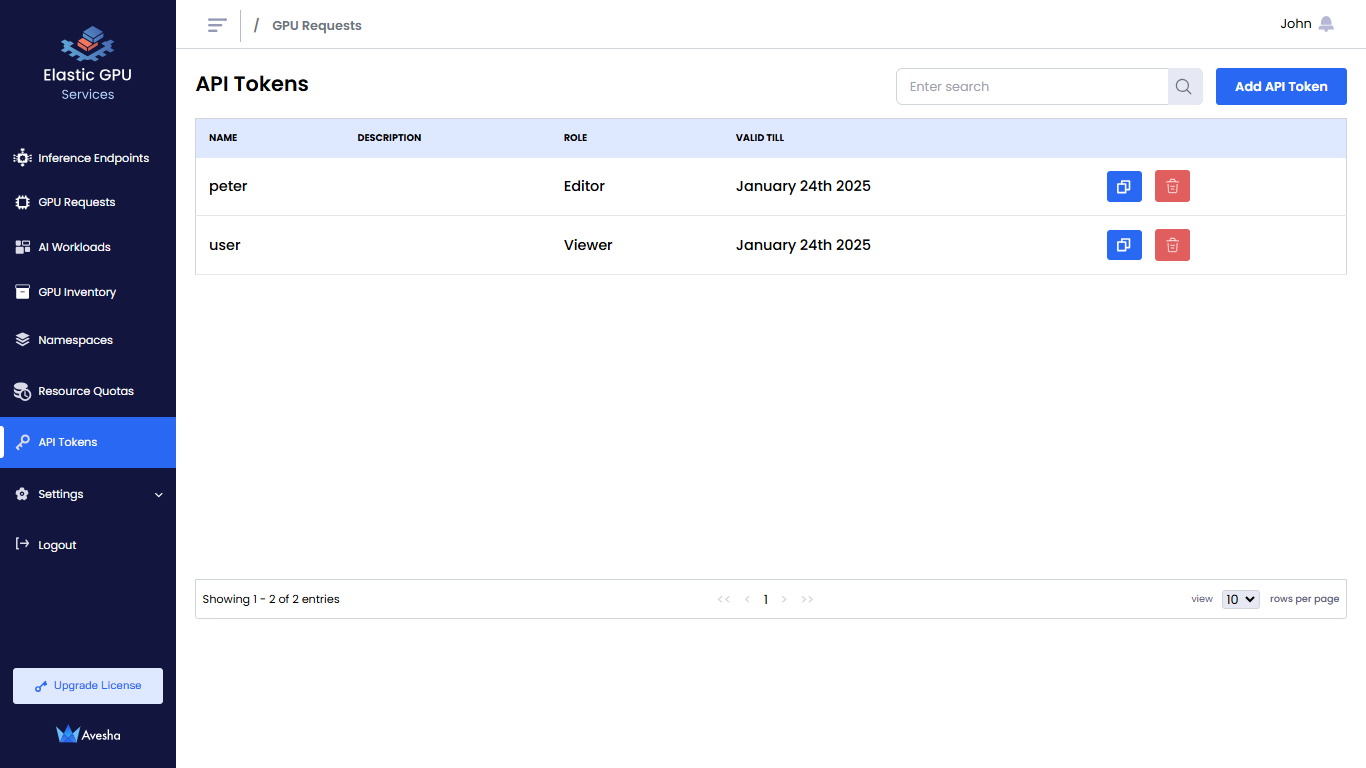Click the GPU Requests chip icon
Screen dimensions: 1366x768
click(22, 202)
